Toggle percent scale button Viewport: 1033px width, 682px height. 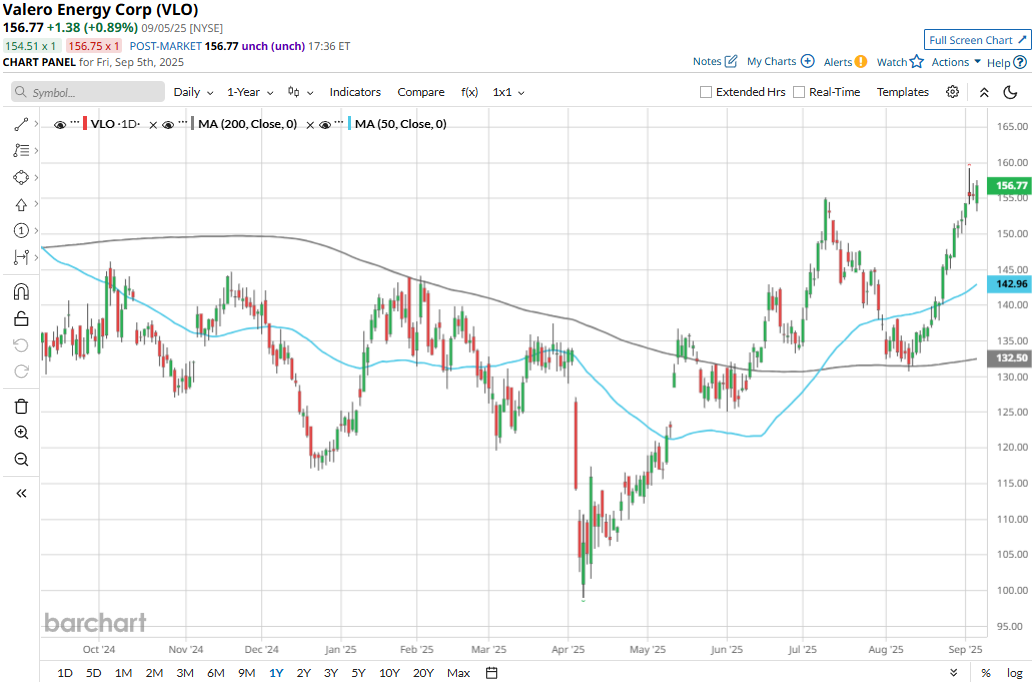click(986, 673)
